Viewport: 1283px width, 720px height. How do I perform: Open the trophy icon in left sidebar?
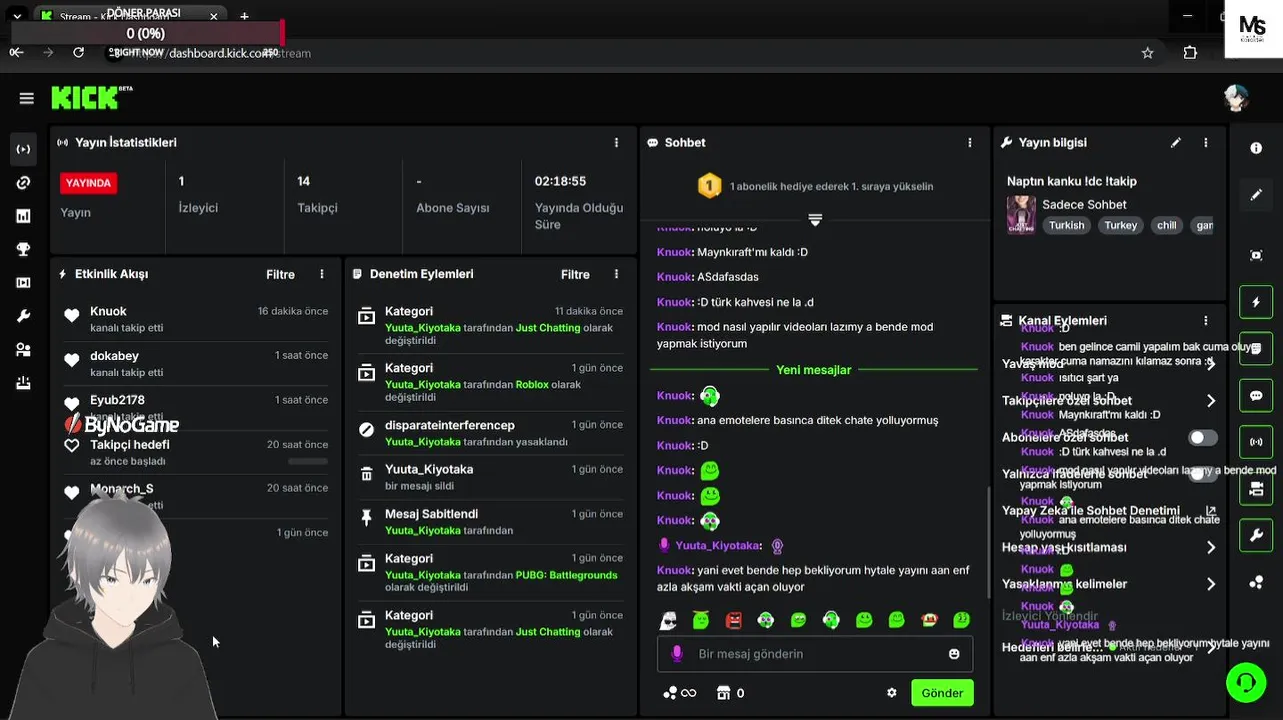point(23,249)
